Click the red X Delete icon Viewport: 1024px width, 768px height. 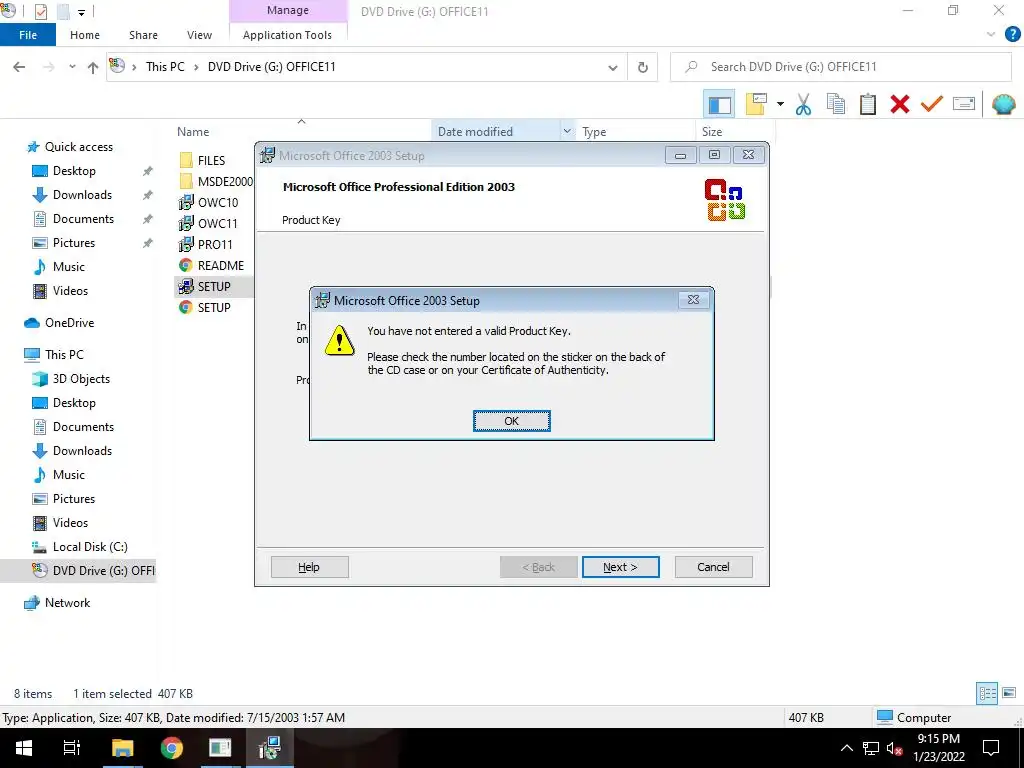(x=899, y=104)
